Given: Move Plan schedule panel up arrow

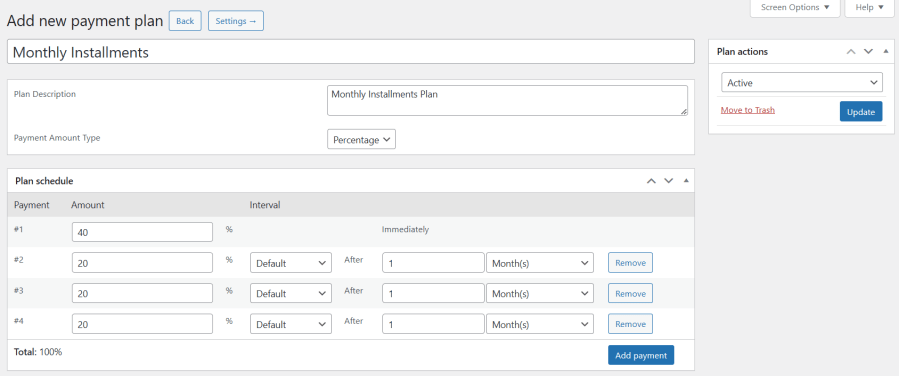Looking at the screenshot, I should point(651,181).
